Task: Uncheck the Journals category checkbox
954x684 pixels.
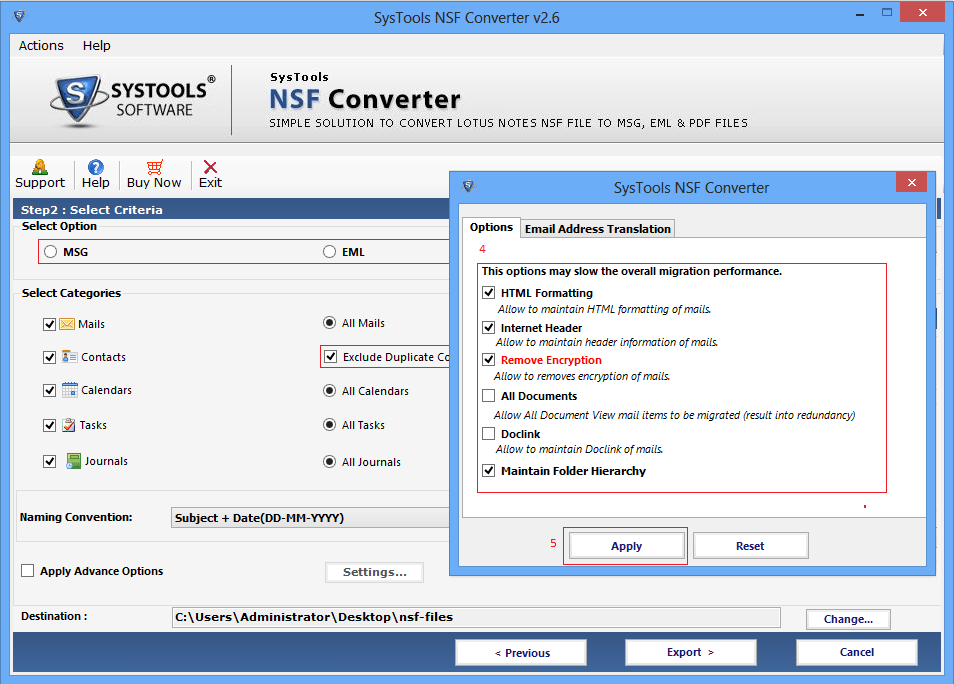Action: (x=49, y=461)
